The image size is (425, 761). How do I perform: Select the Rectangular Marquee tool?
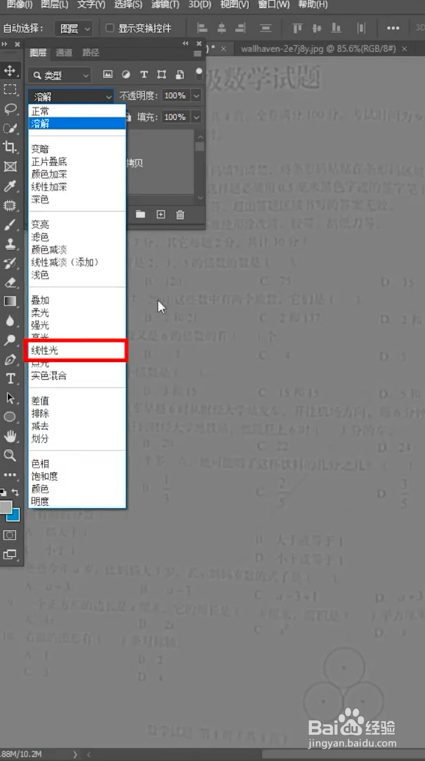tap(10, 90)
